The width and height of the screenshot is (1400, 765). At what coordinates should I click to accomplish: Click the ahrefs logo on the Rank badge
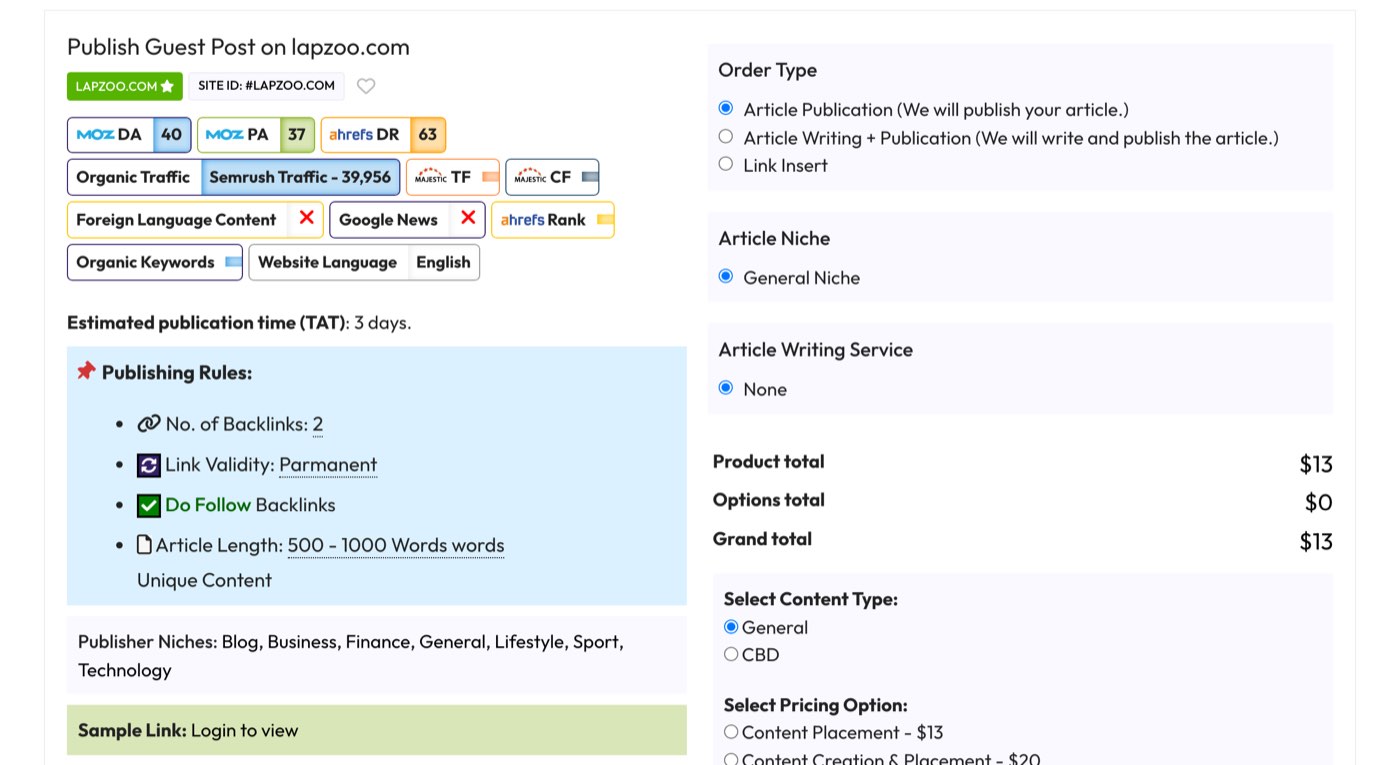click(521, 220)
